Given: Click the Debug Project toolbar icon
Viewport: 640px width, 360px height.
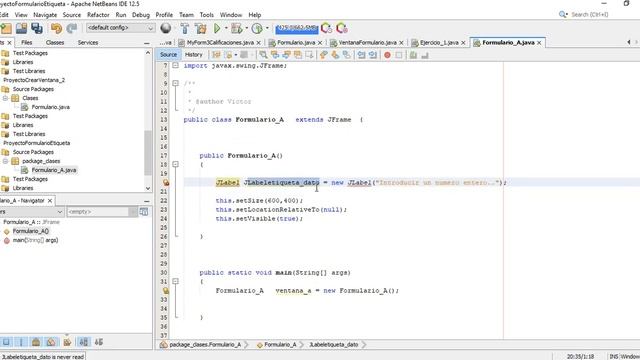Looking at the screenshot, I should click(237, 28).
